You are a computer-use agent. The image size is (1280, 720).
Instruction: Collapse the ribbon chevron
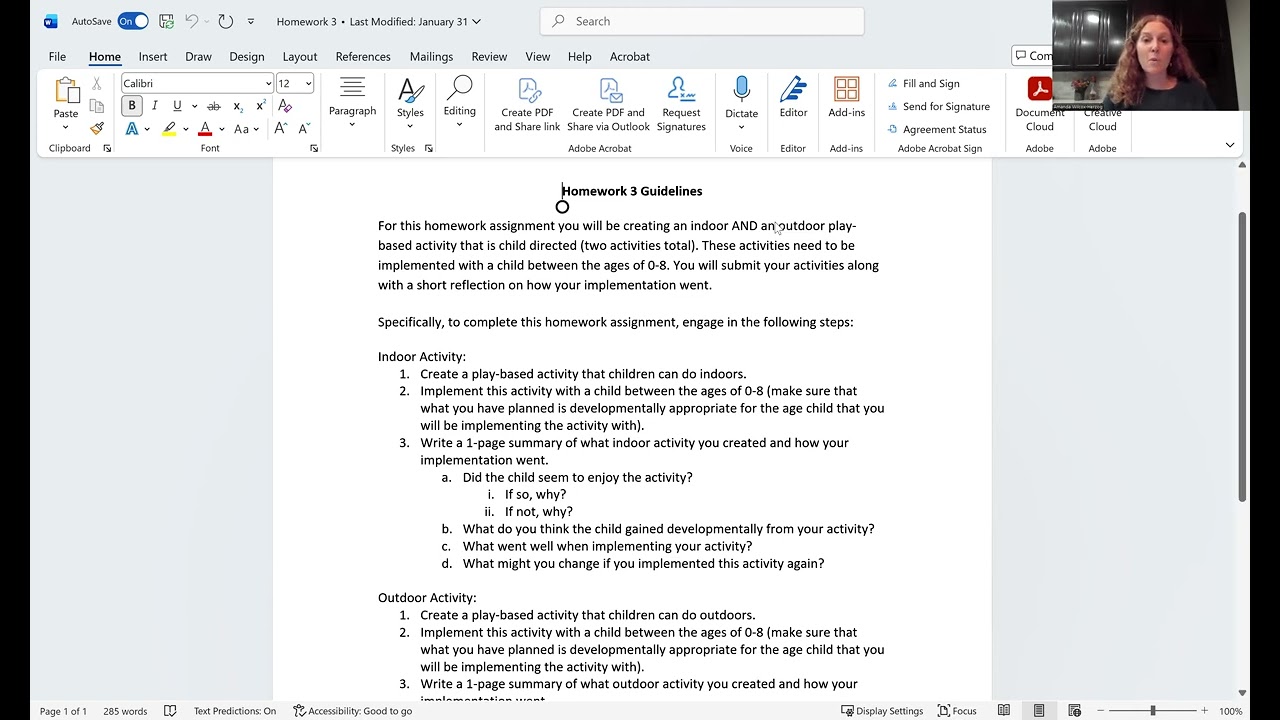pos(1230,145)
